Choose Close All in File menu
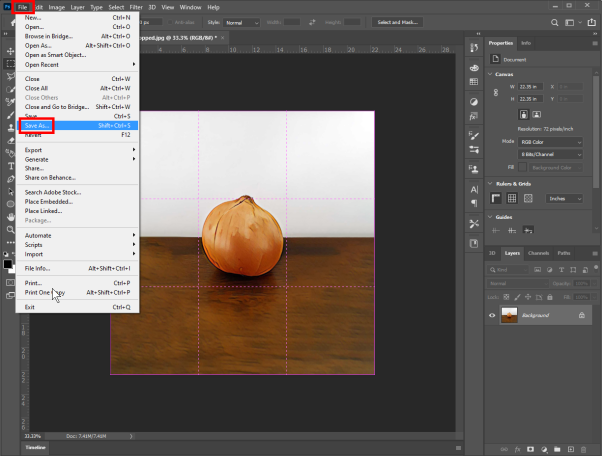This screenshot has width=602, height=456. click(77, 88)
